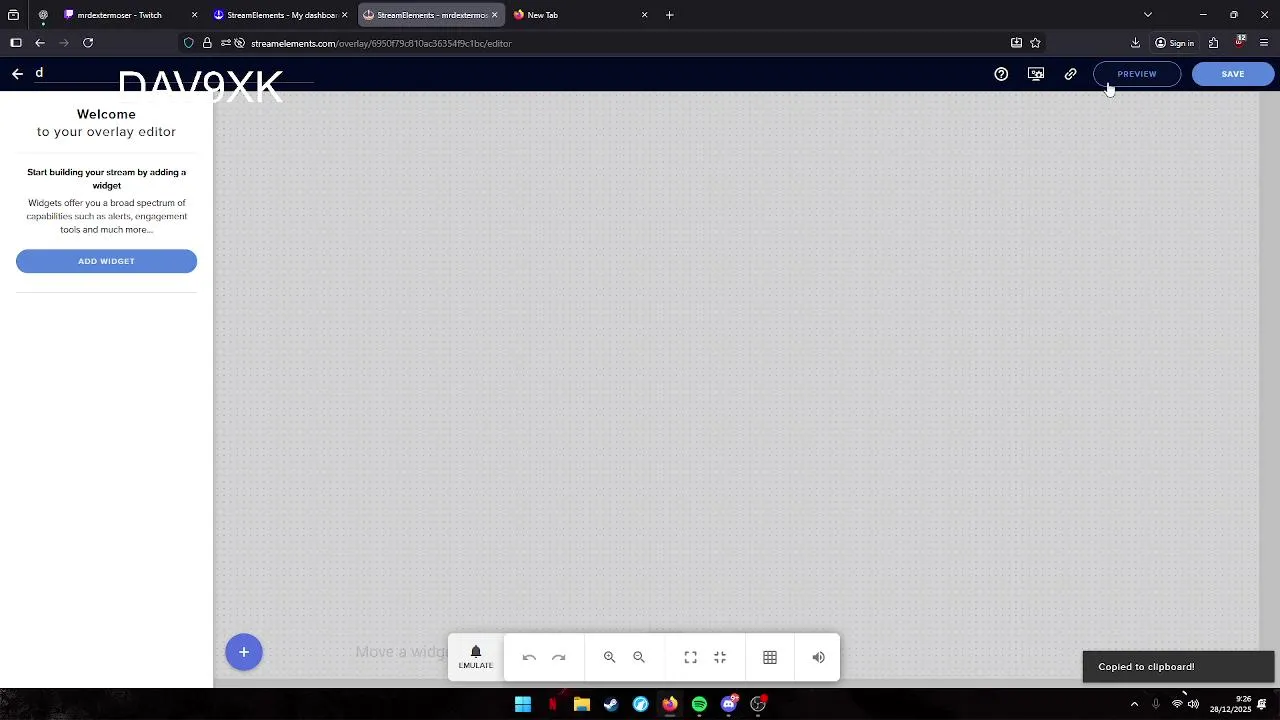Click the site padlock icon

[207, 43]
